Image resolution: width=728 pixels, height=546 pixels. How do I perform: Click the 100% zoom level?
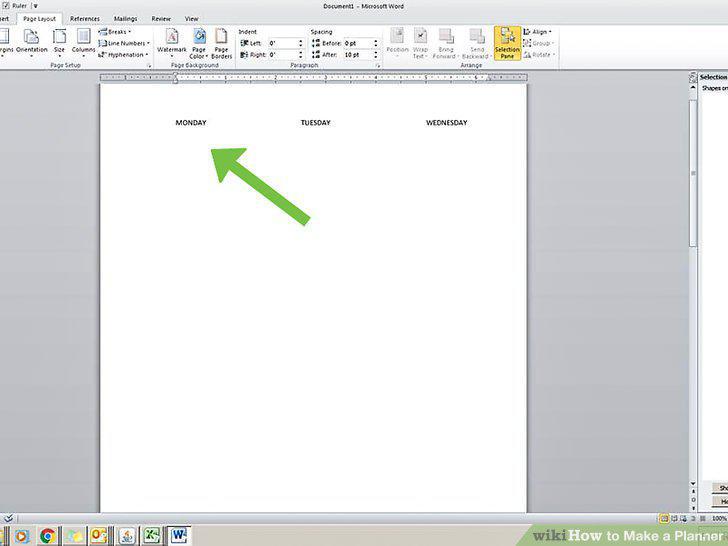click(719, 519)
